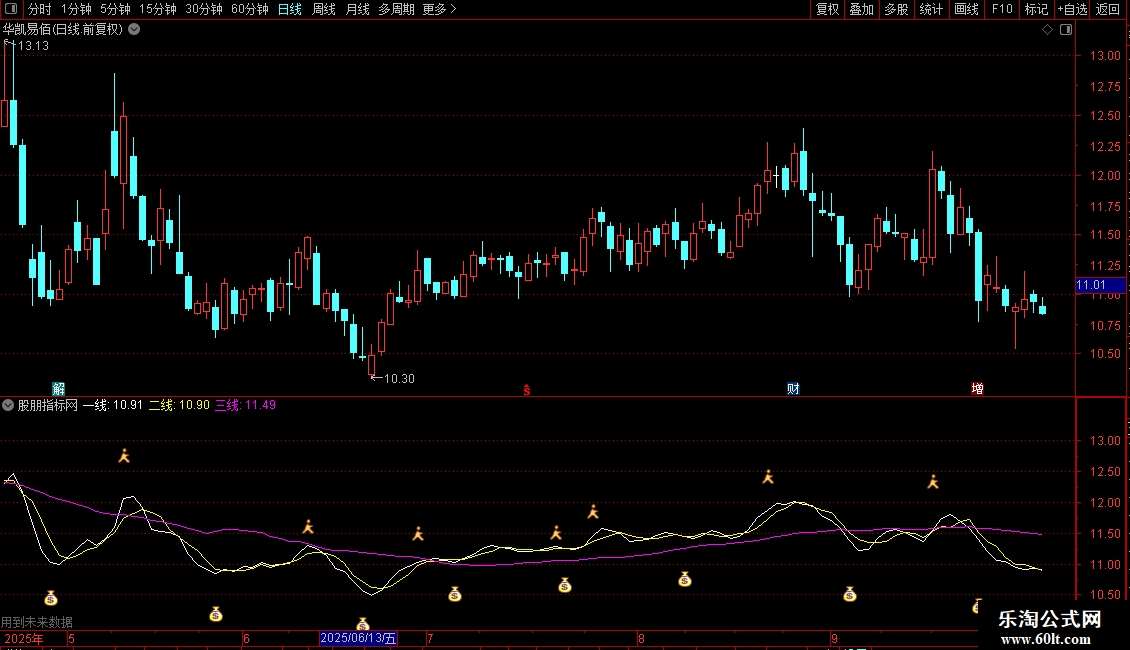Click 返回 to go back
Viewport: 1130px width, 650px height.
pos(1108,9)
